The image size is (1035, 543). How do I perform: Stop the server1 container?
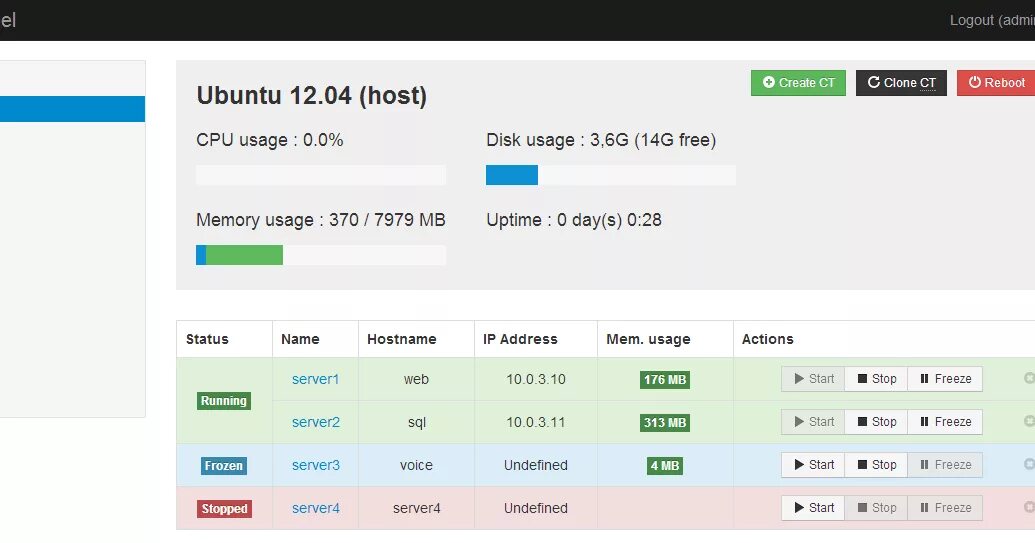pyautogui.click(x=876, y=379)
